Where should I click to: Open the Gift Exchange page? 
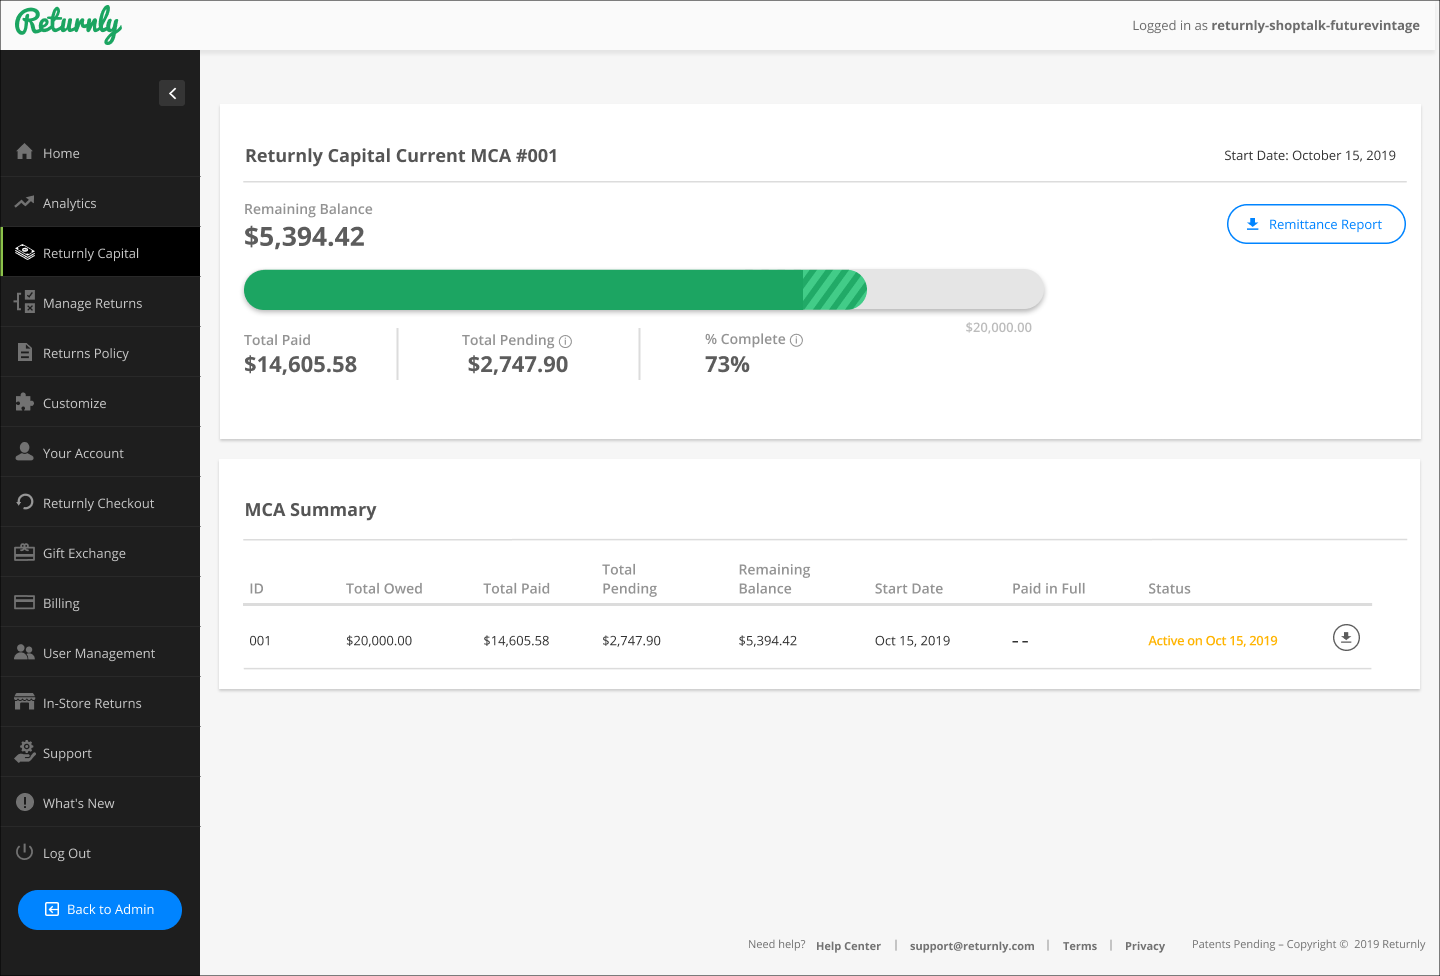pyautogui.click(x=100, y=552)
